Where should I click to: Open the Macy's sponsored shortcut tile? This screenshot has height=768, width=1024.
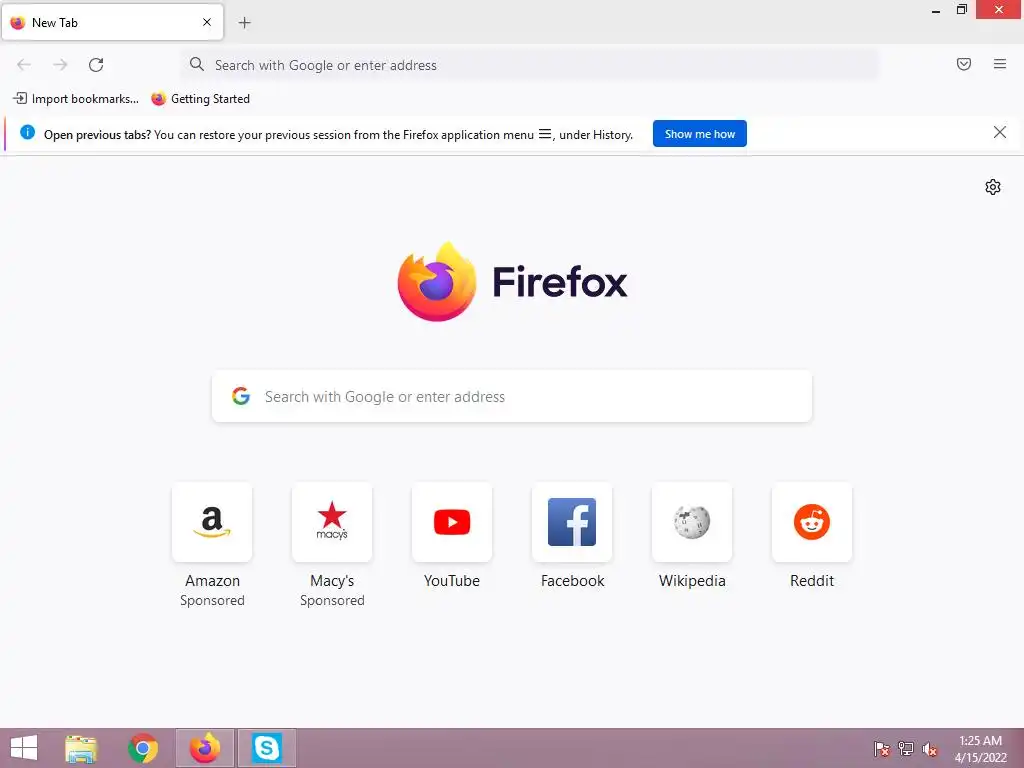coord(332,522)
